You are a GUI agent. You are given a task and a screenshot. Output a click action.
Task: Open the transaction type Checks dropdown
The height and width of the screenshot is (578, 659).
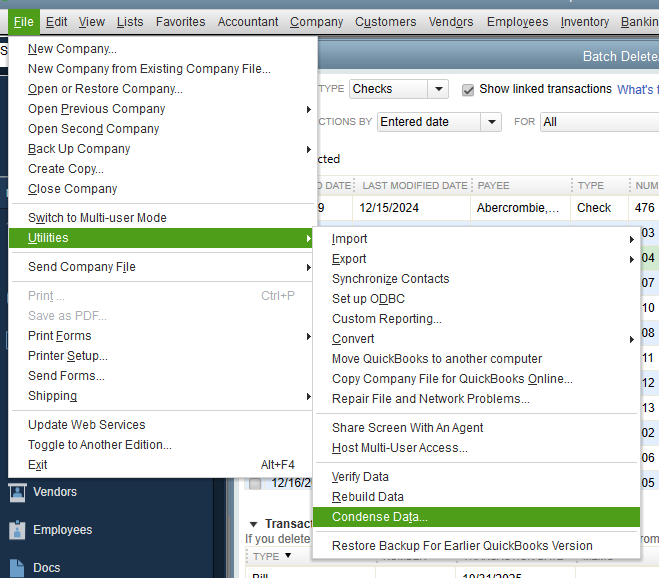pos(438,89)
